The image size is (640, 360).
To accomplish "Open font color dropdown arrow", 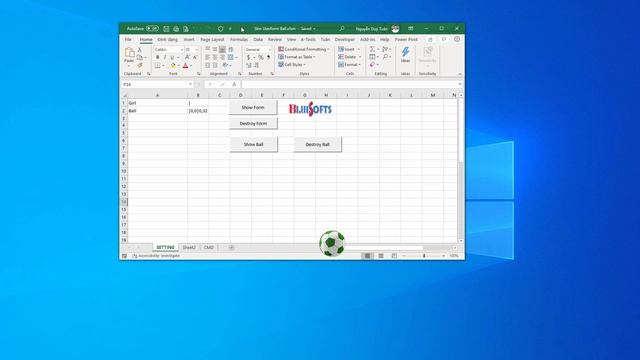I will pos(191,66).
